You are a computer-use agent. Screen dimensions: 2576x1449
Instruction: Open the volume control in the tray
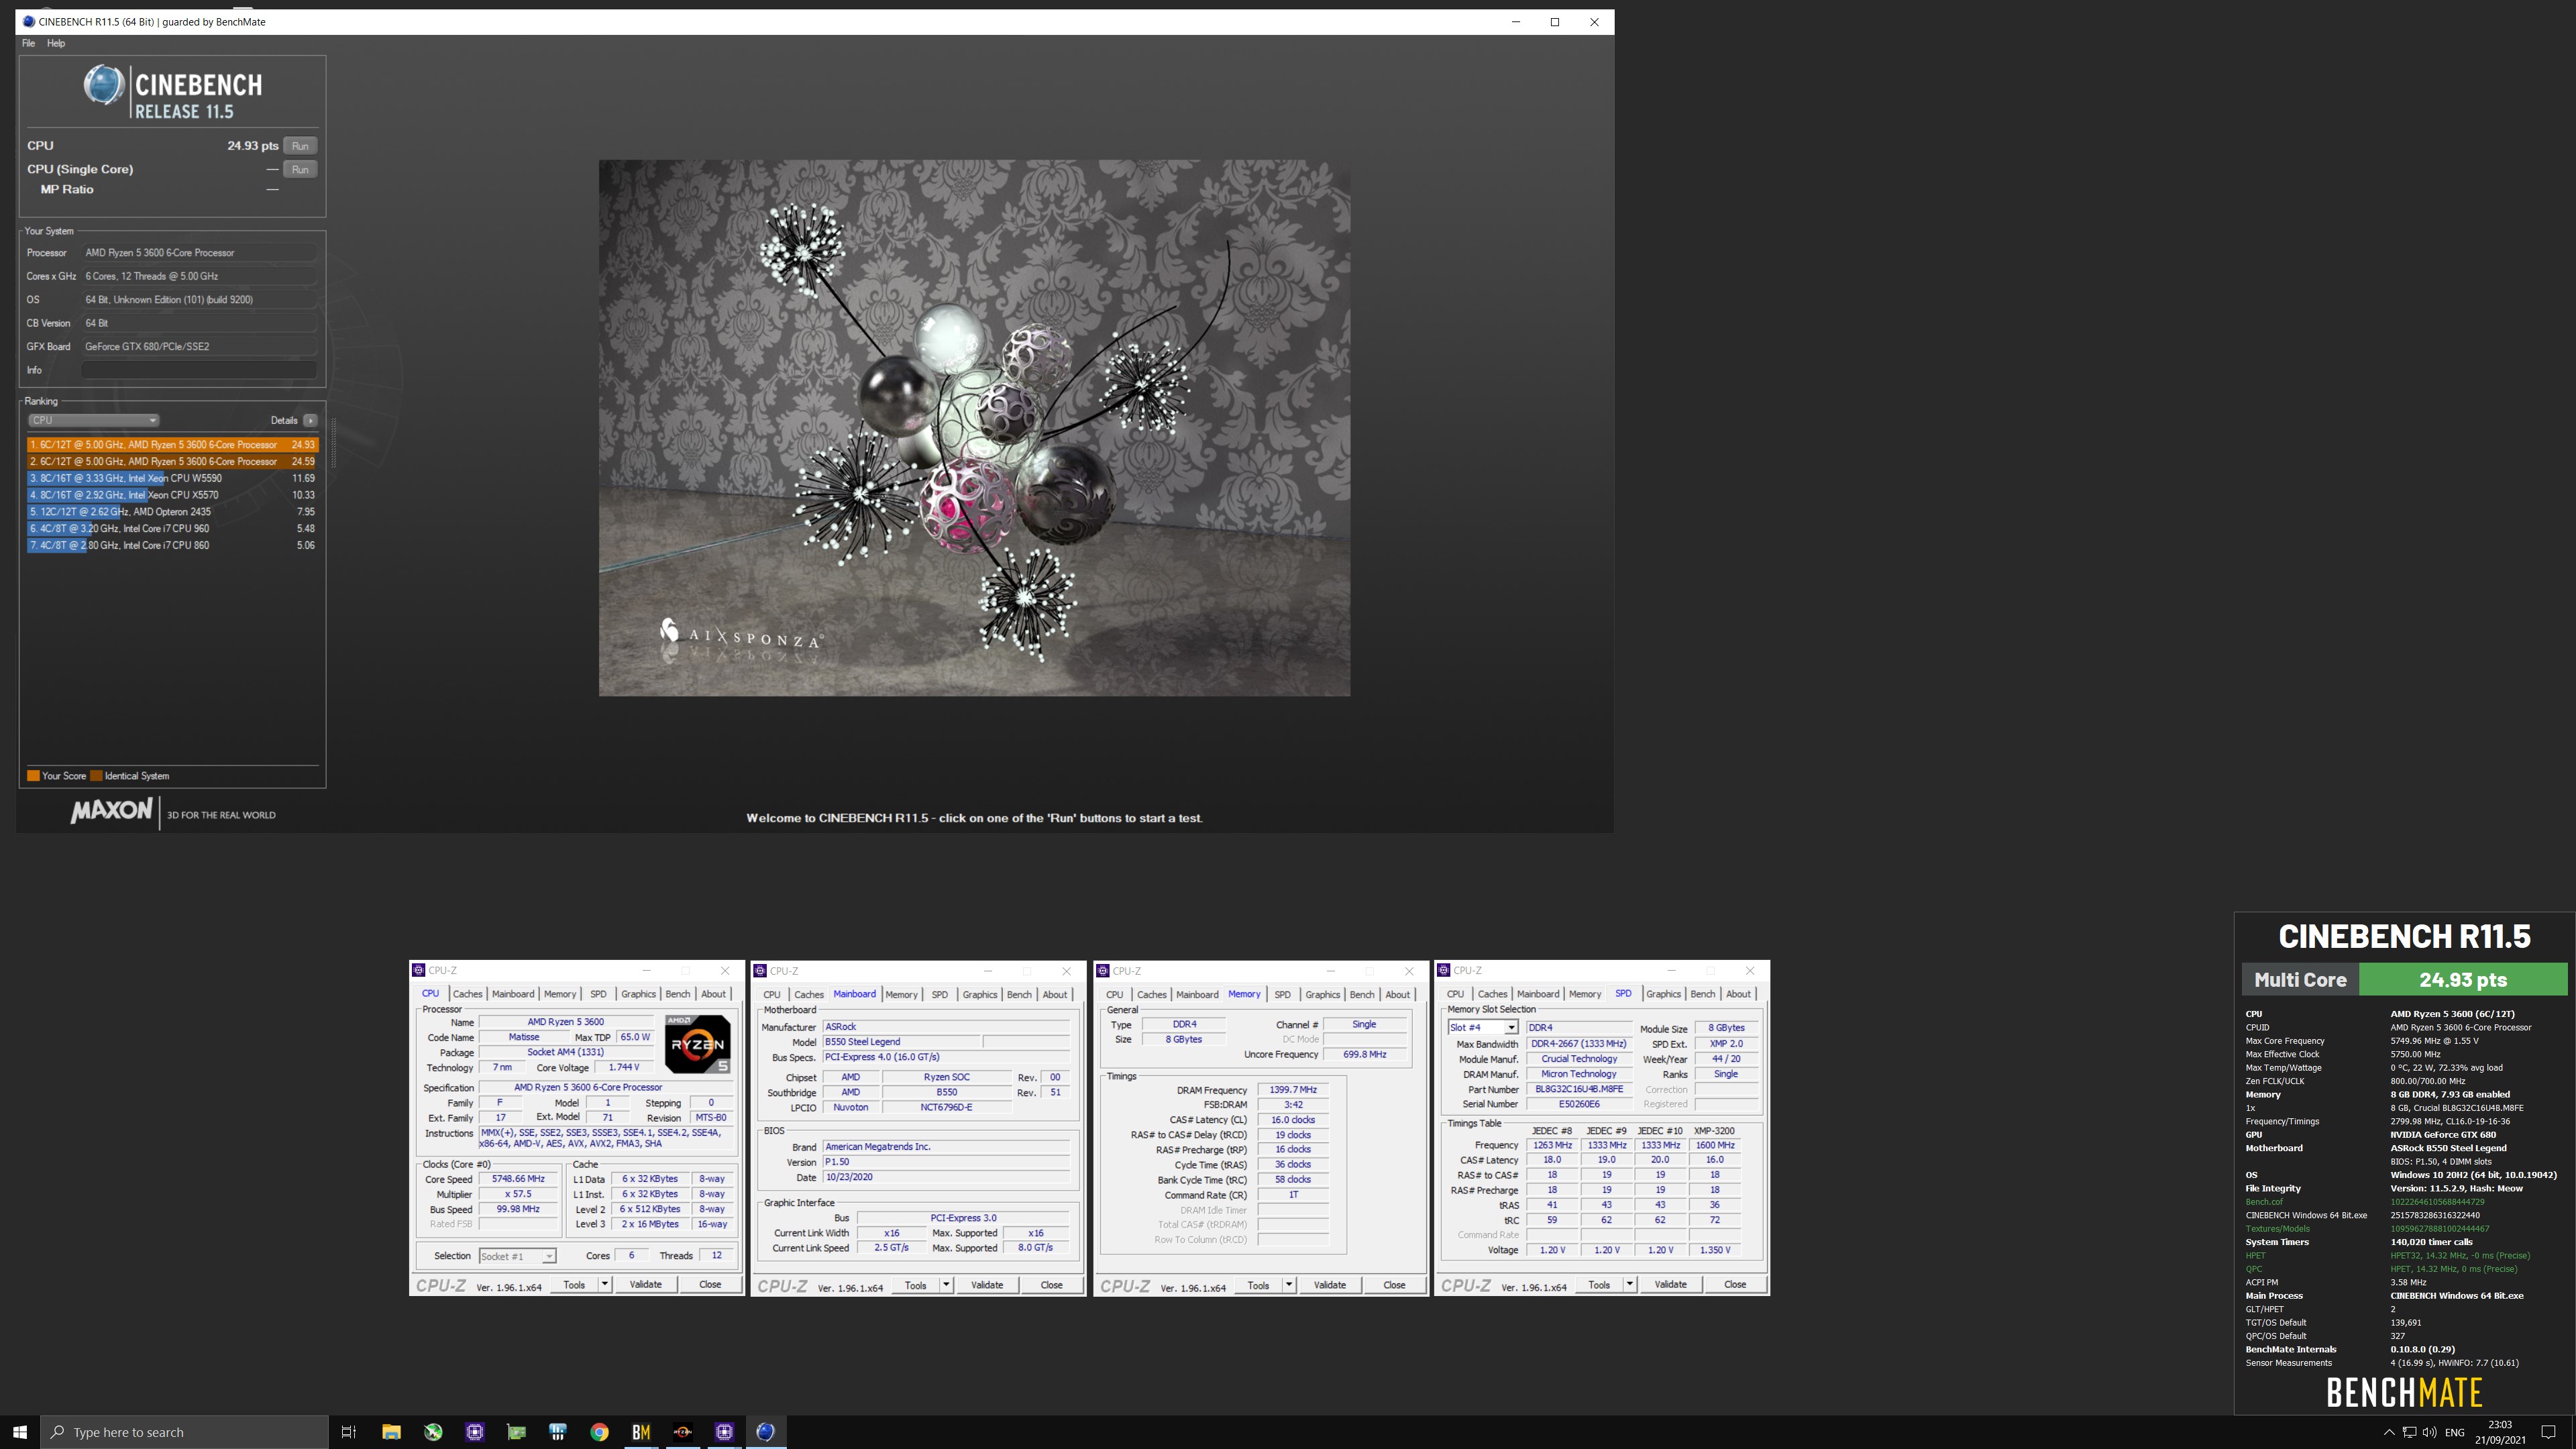pyautogui.click(x=2430, y=1432)
